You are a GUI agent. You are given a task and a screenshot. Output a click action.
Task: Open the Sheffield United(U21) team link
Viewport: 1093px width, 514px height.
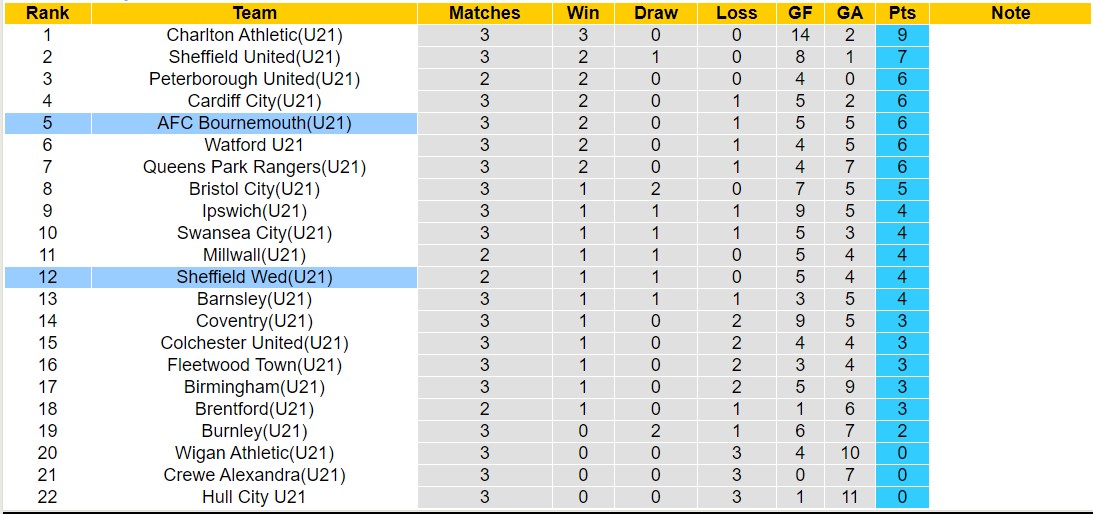(x=254, y=57)
